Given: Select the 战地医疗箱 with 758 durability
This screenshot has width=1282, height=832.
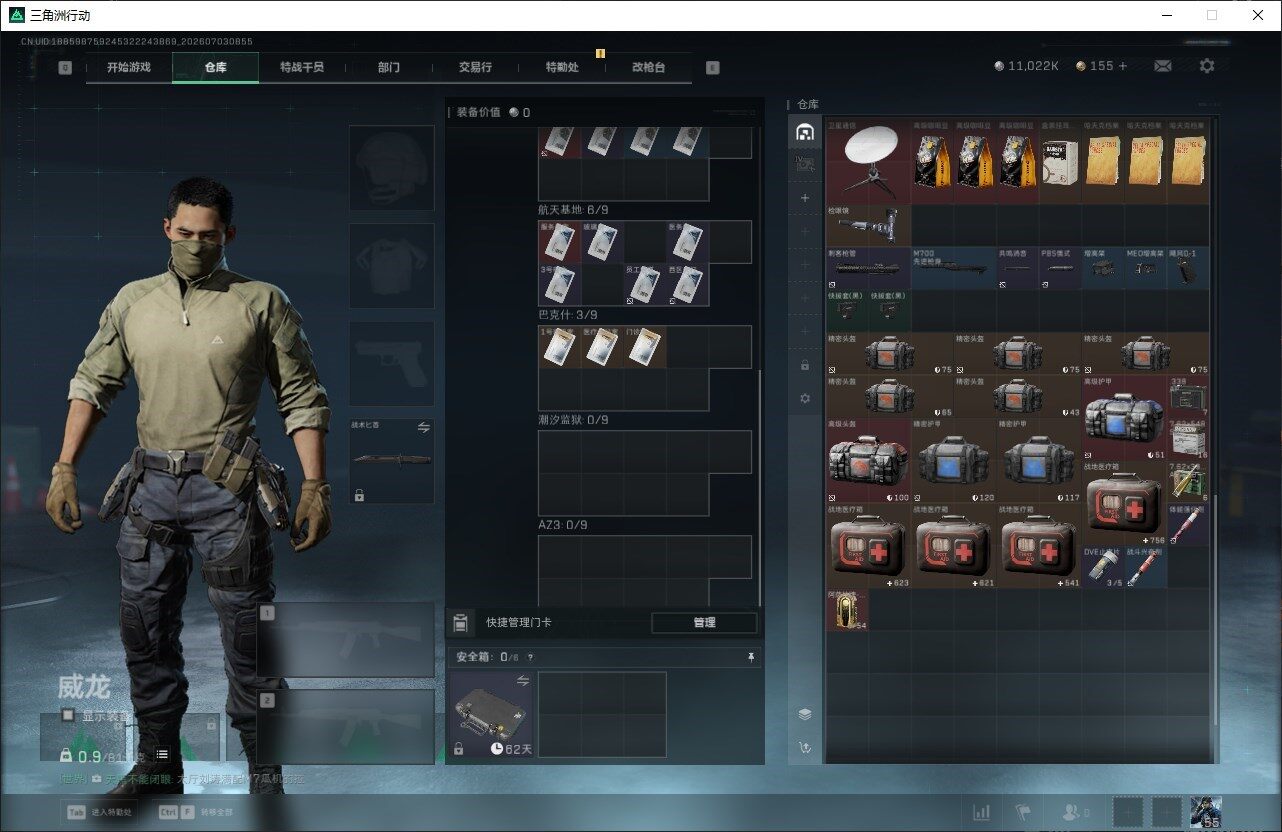Looking at the screenshot, I should pos(1125,503).
